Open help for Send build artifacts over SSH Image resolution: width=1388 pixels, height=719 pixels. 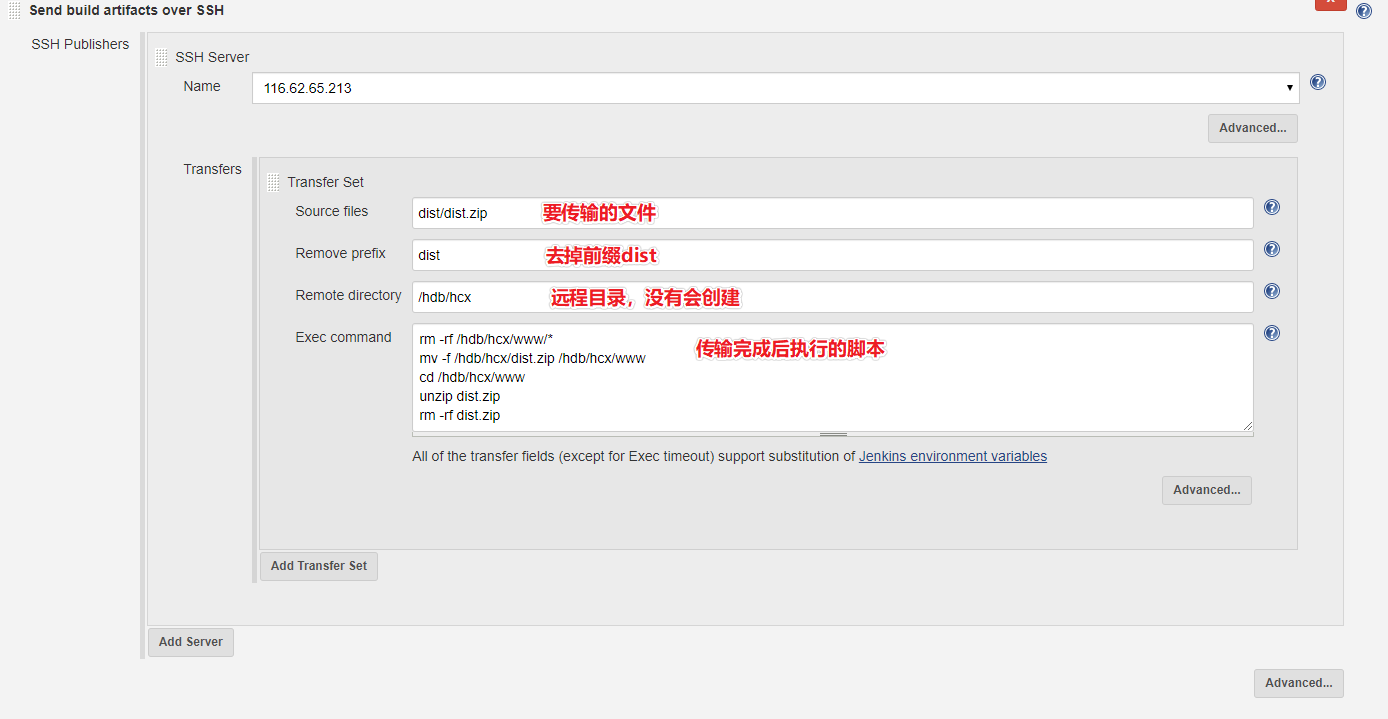click(x=1364, y=11)
